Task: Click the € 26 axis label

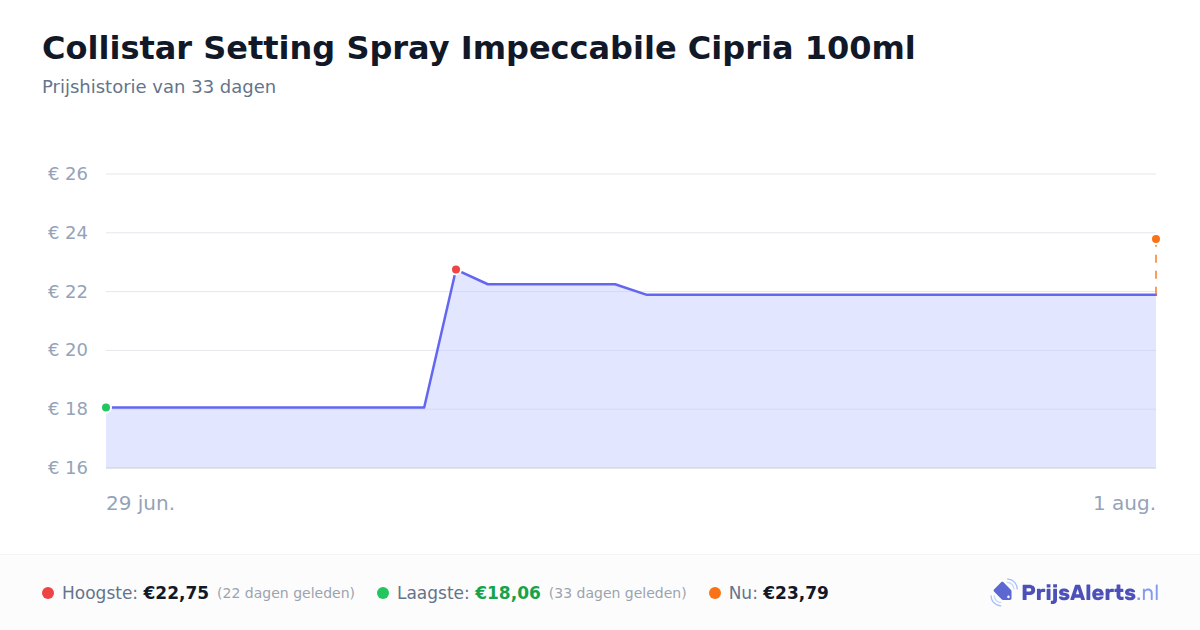Action: (x=68, y=174)
